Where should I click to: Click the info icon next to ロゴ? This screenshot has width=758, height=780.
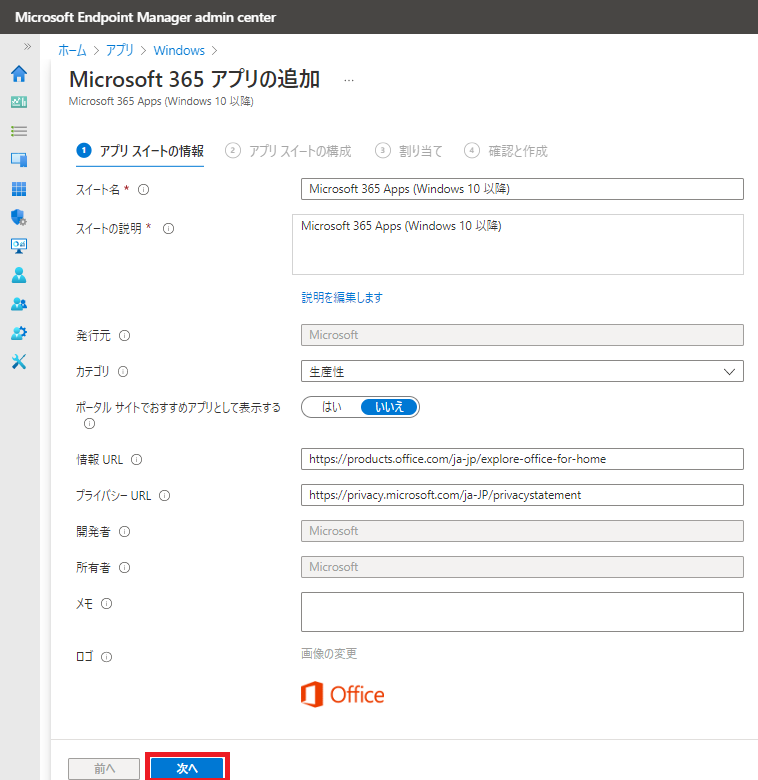[x=106, y=657]
